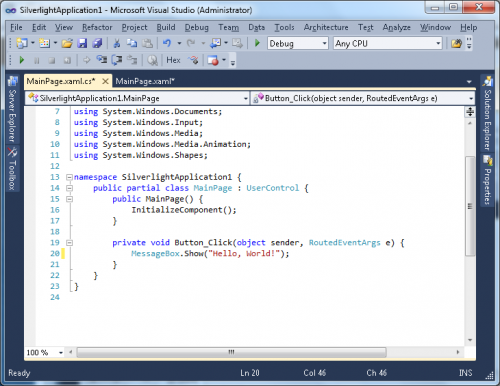
Task: Click the "Hello, World!" string on line 20
Action: tap(244, 254)
